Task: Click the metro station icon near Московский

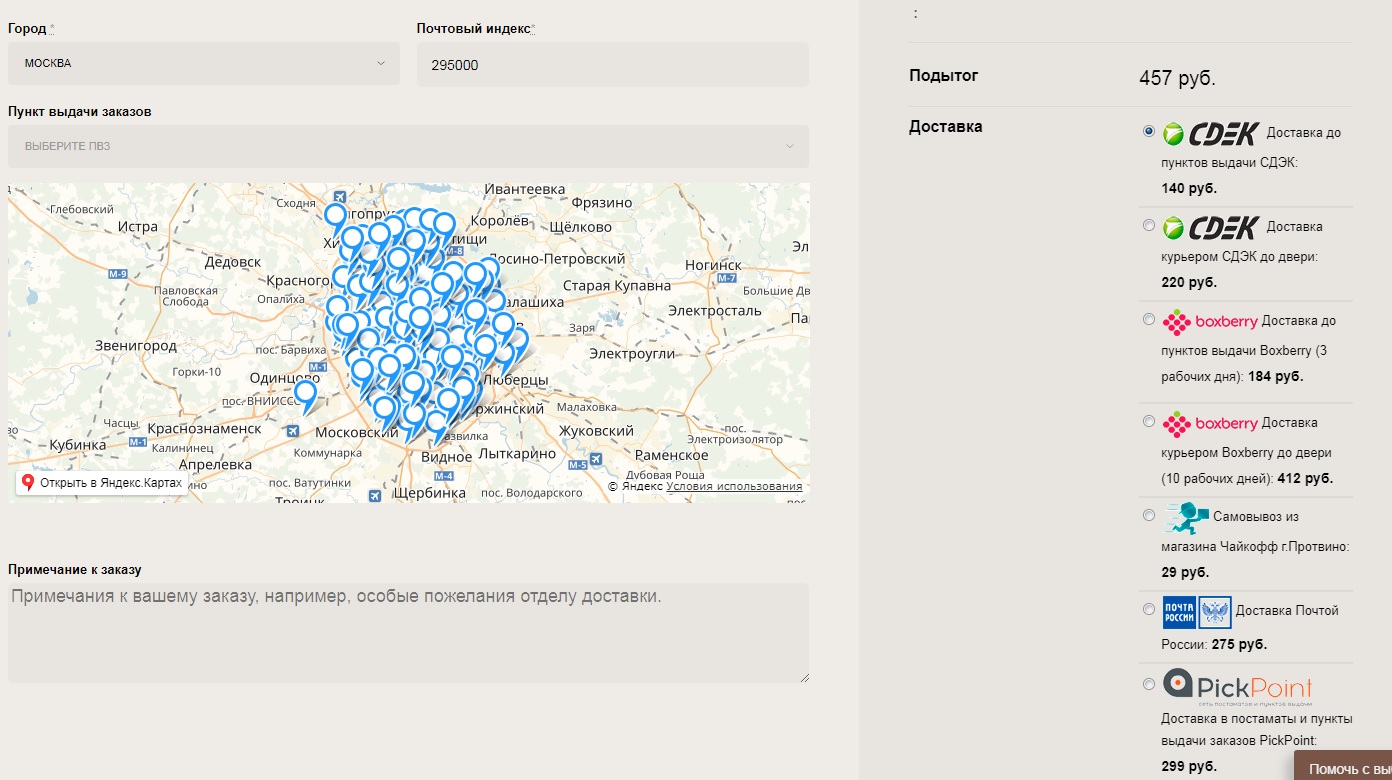Action: [292, 432]
